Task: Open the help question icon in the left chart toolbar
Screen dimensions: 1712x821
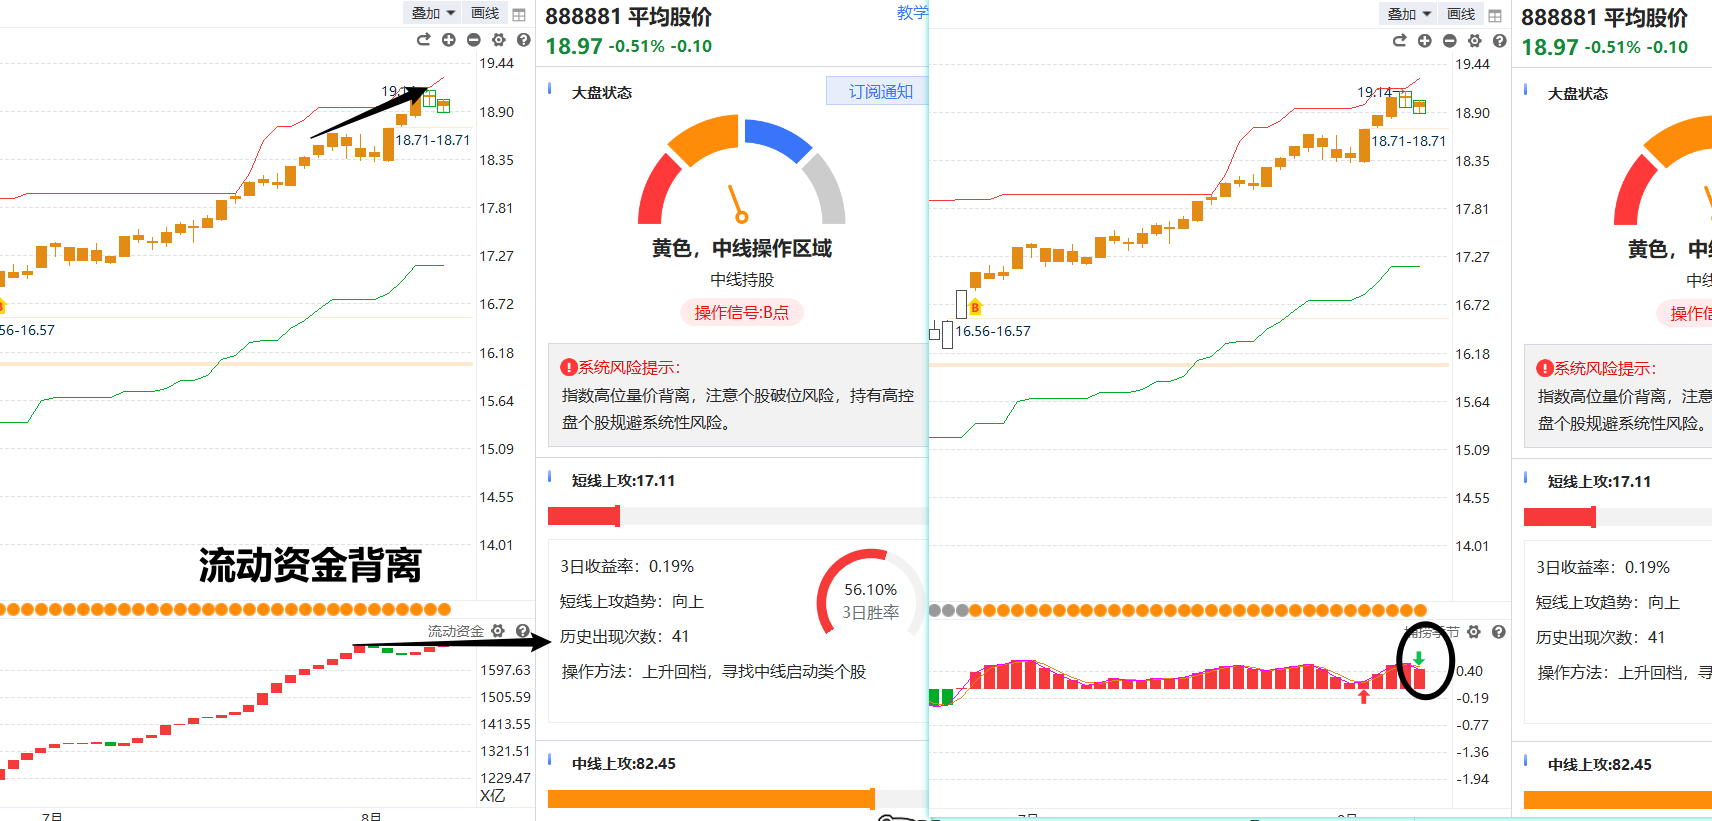Action: [x=523, y=40]
